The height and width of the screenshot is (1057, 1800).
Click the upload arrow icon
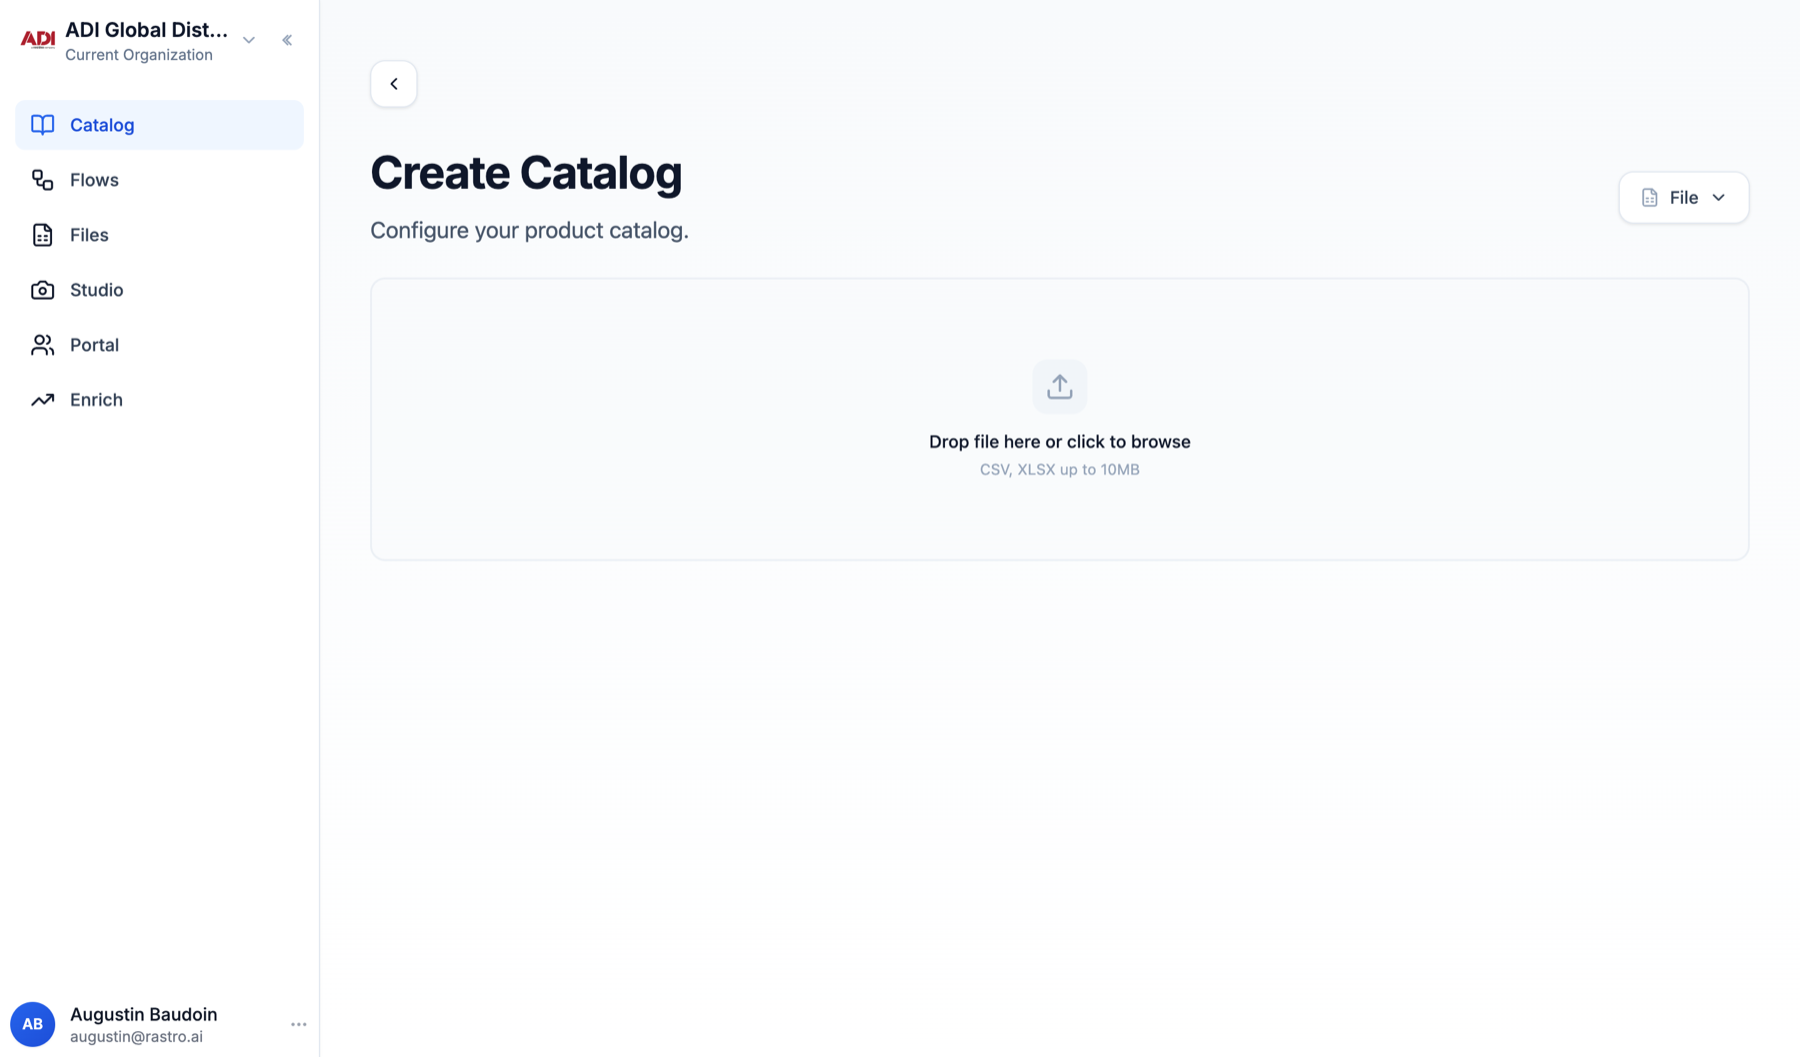click(1060, 387)
